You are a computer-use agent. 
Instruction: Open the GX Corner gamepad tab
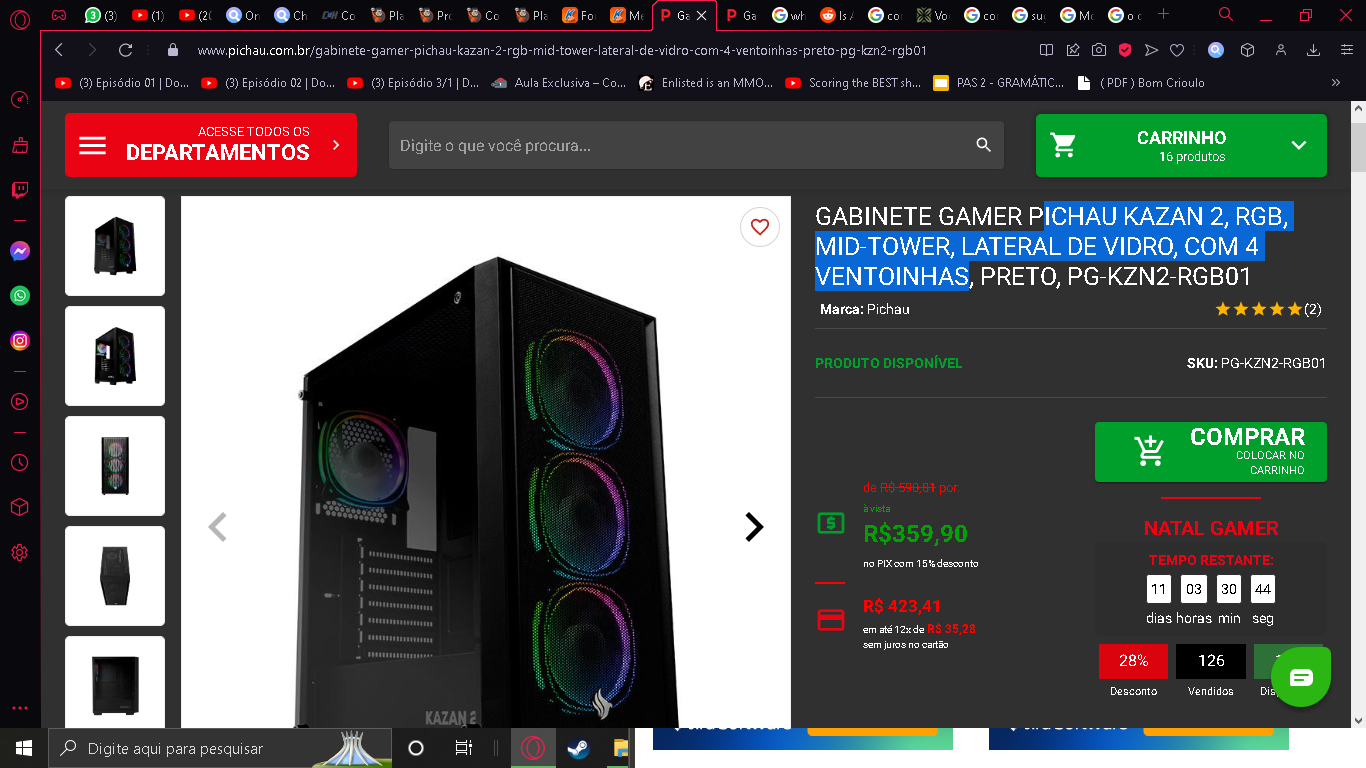pyautogui.click(x=59, y=15)
